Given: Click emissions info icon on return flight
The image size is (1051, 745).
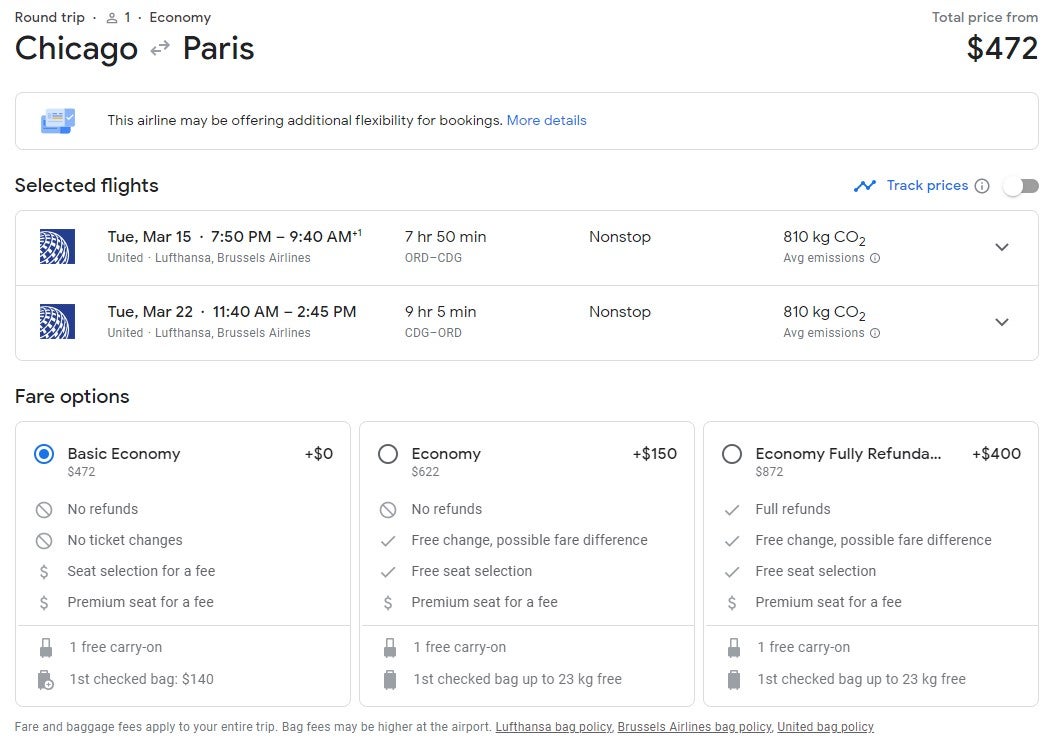Looking at the screenshot, I should (875, 333).
